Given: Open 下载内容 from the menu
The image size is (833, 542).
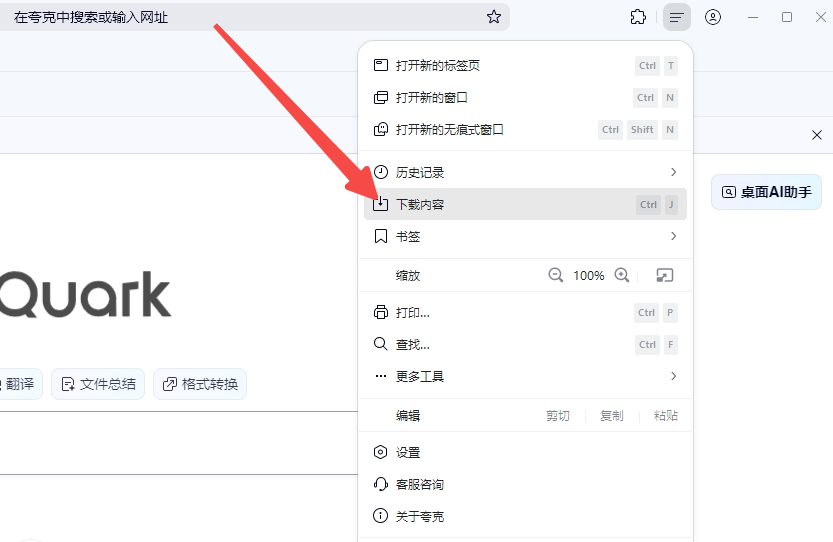Looking at the screenshot, I should pyautogui.click(x=525, y=204).
